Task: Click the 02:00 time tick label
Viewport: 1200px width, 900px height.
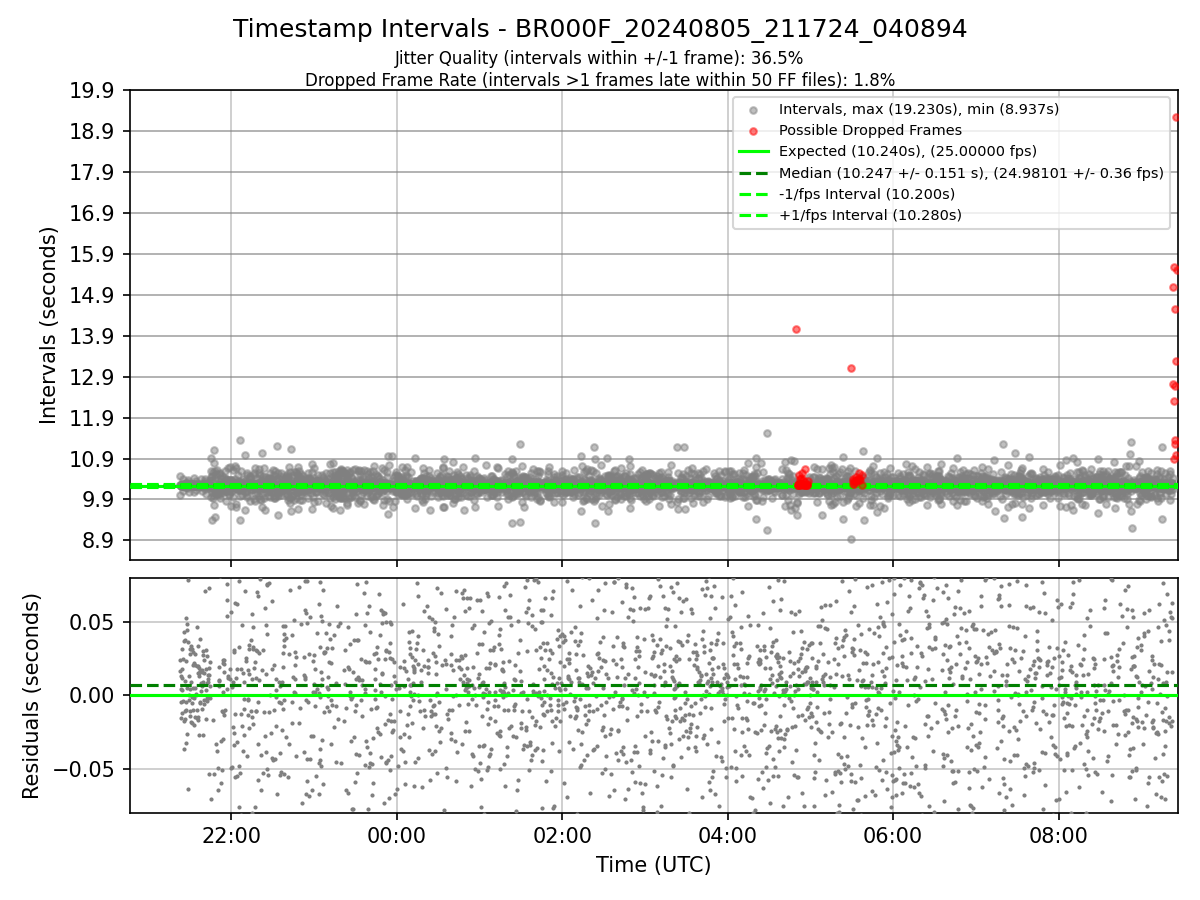Action: (x=561, y=834)
